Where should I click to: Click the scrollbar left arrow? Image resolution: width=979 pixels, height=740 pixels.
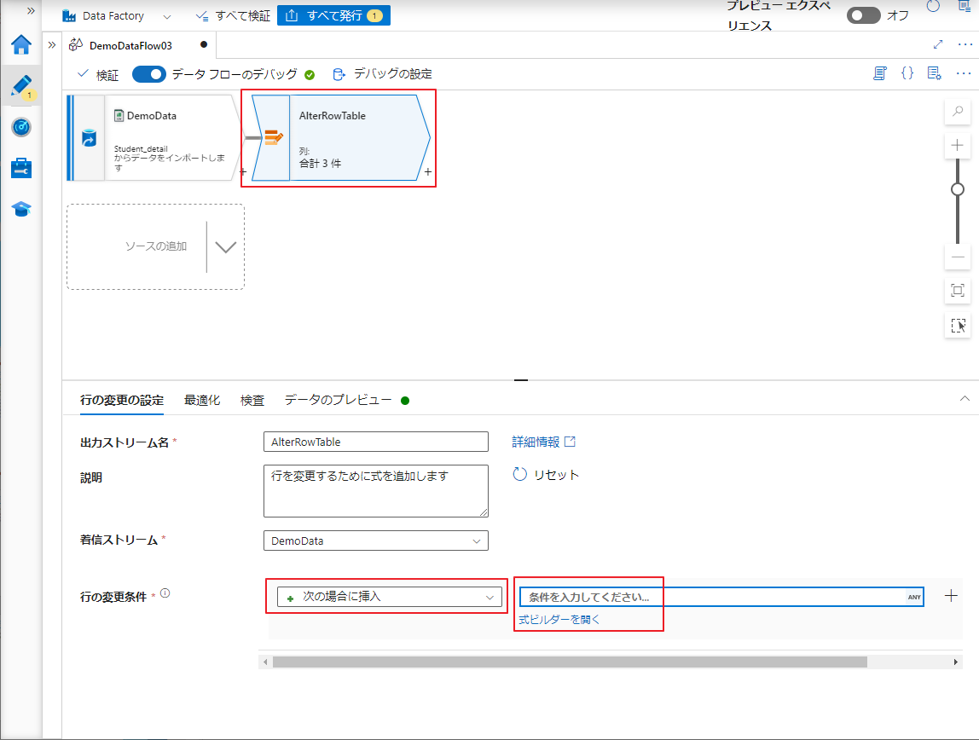point(265,662)
